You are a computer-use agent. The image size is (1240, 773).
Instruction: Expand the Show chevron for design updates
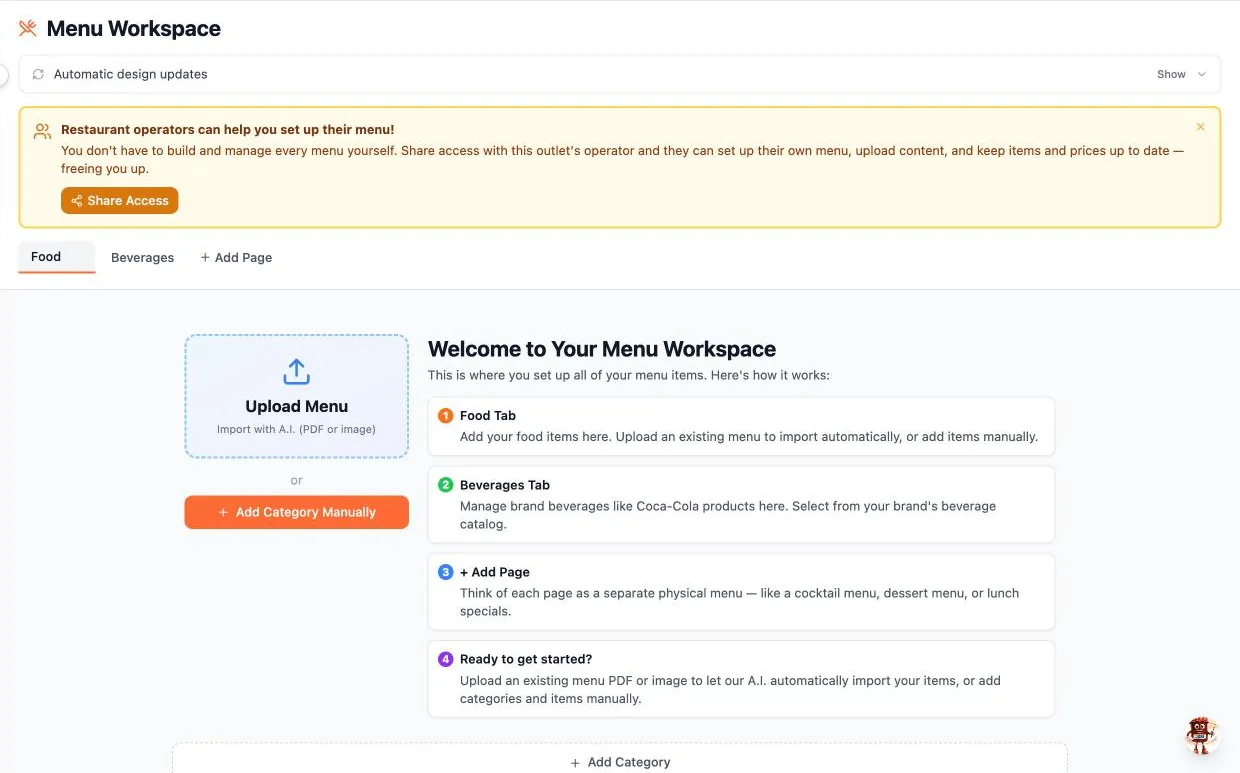[x=1201, y=74]
